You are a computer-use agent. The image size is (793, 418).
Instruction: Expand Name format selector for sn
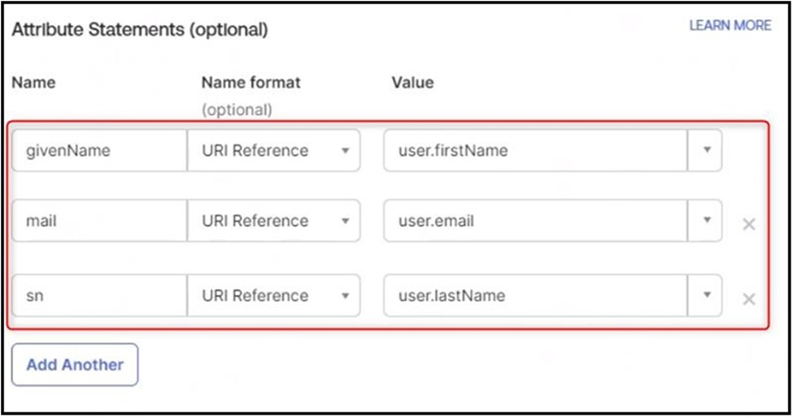click(273, 295)
